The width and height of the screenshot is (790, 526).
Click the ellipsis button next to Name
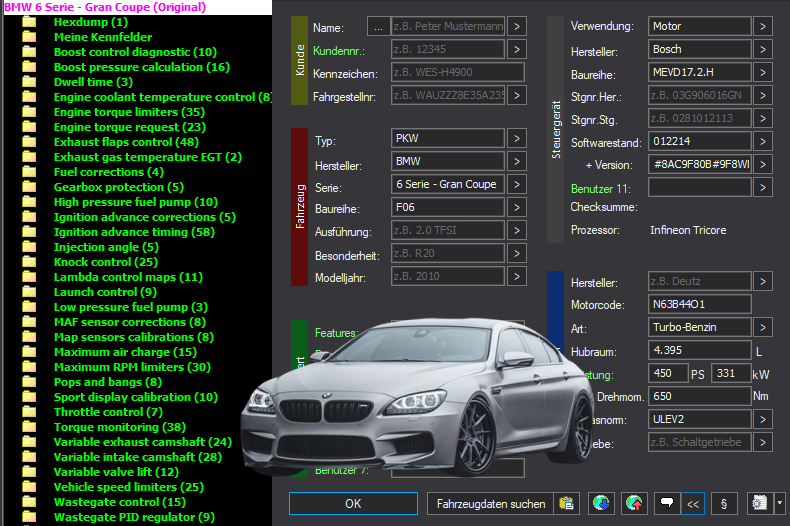(378, 27)
